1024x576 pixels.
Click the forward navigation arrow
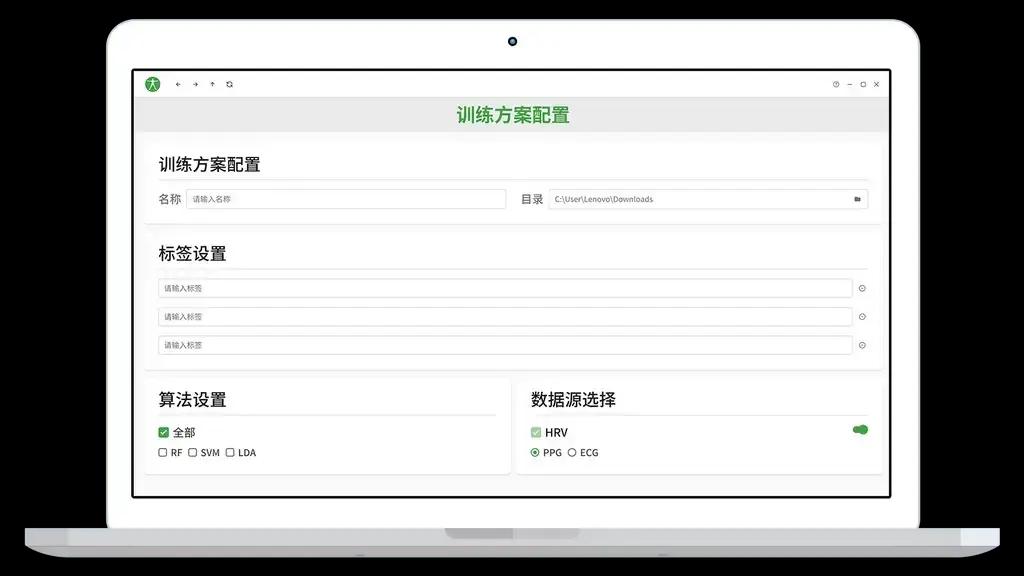tap(194, 85)
